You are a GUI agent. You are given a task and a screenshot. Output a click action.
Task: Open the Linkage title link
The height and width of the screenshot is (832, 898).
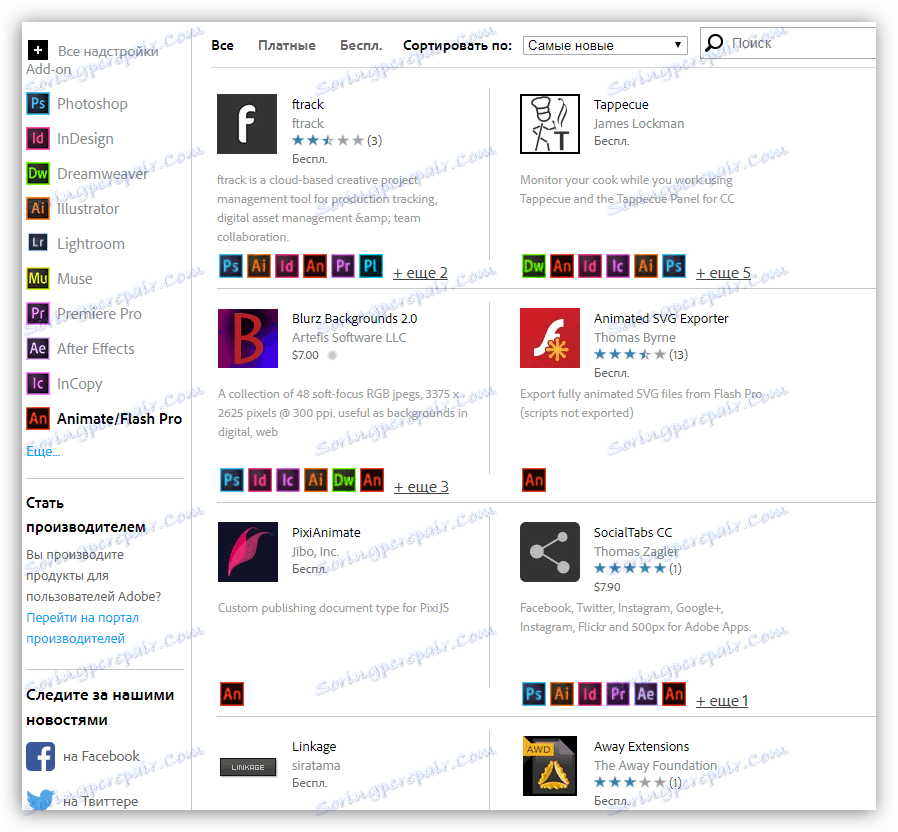point(314,747)
